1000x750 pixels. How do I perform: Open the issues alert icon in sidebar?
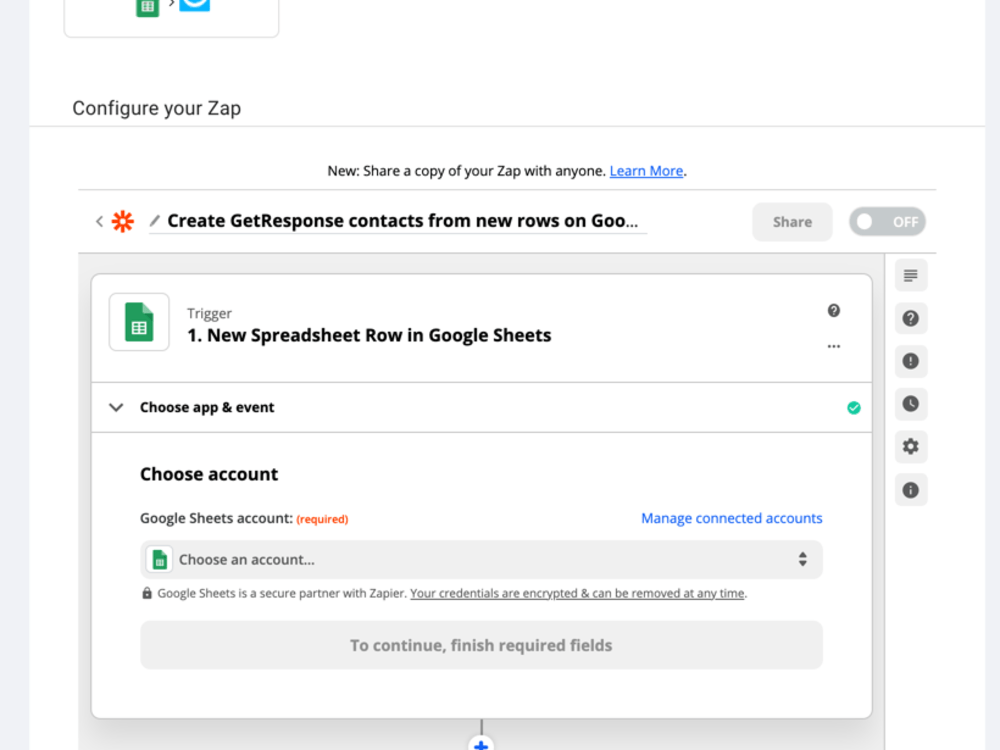click(x=910, y=361)
